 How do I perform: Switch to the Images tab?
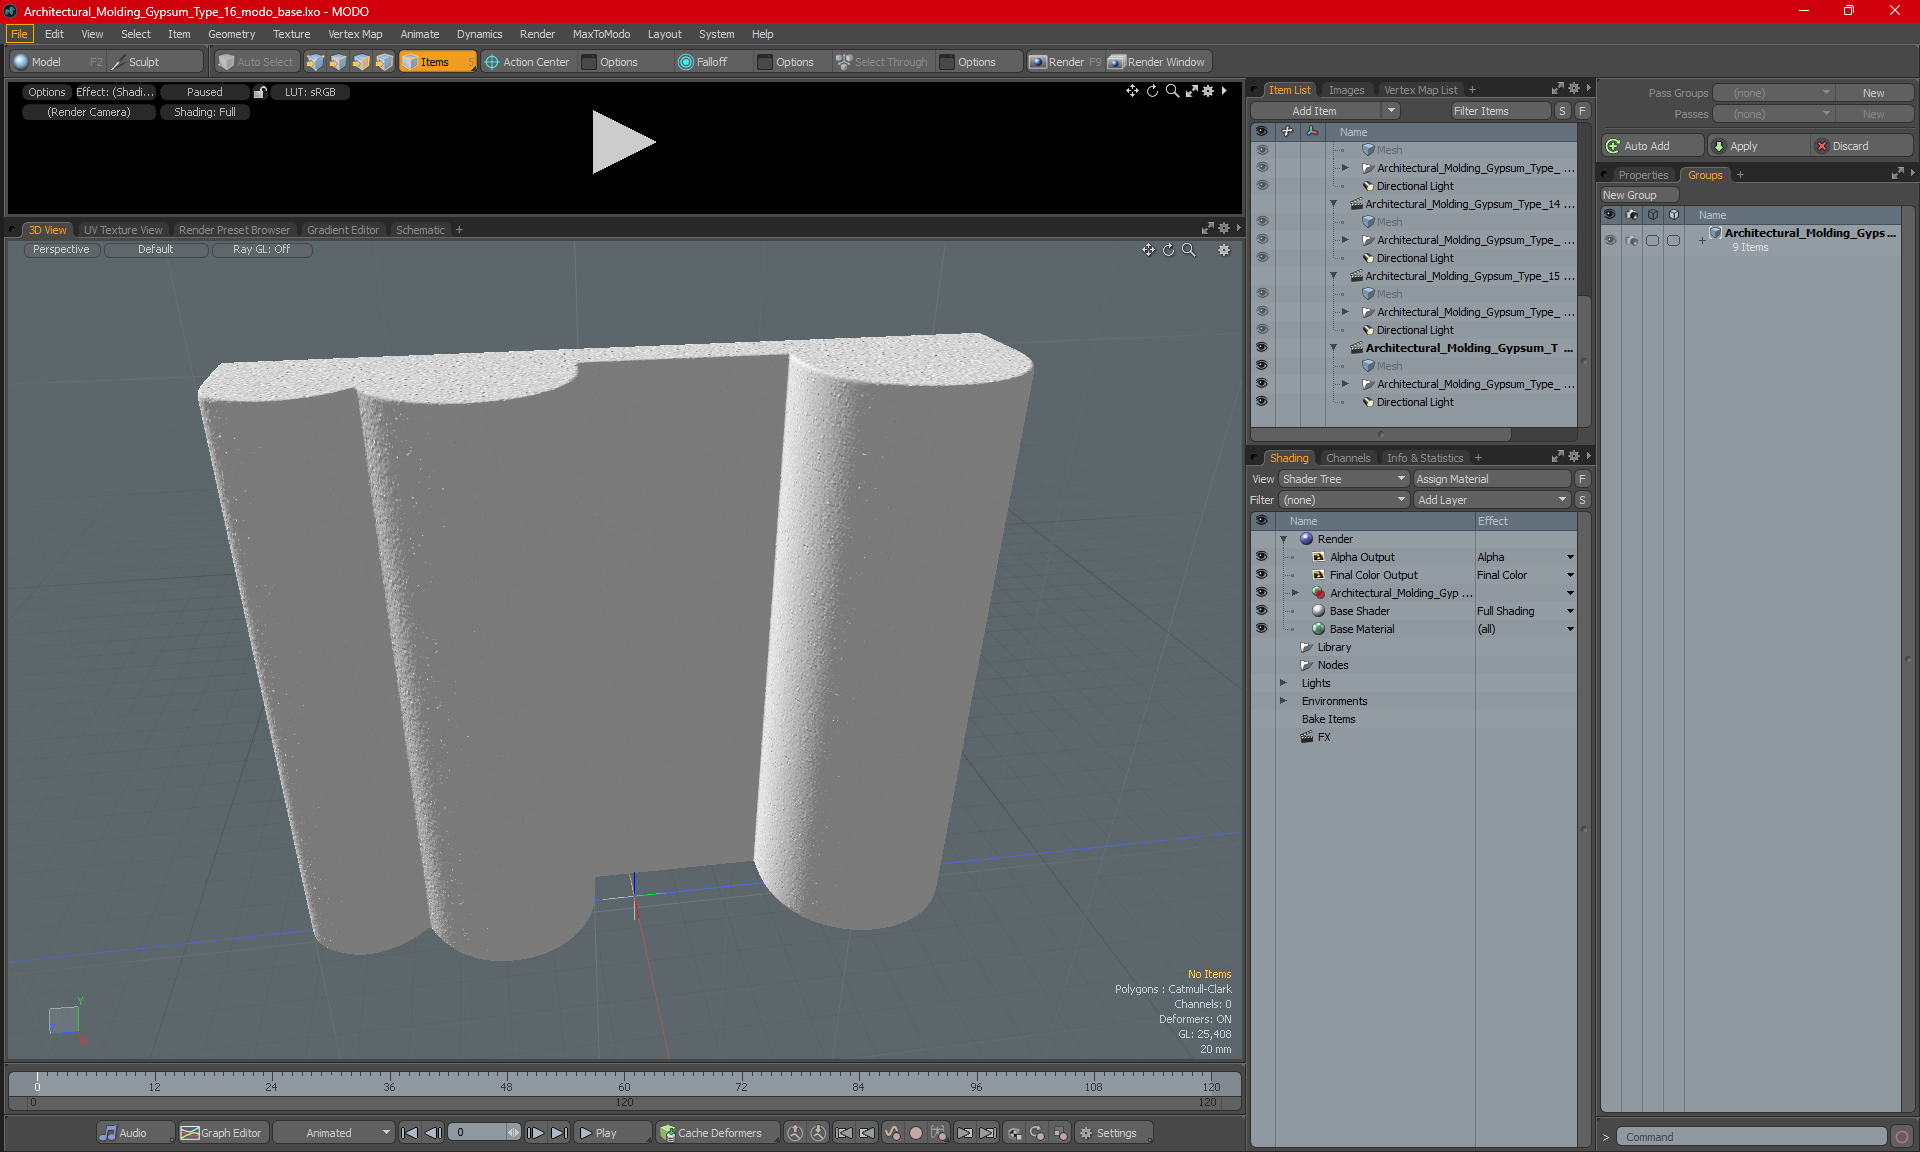[1346, 90]
